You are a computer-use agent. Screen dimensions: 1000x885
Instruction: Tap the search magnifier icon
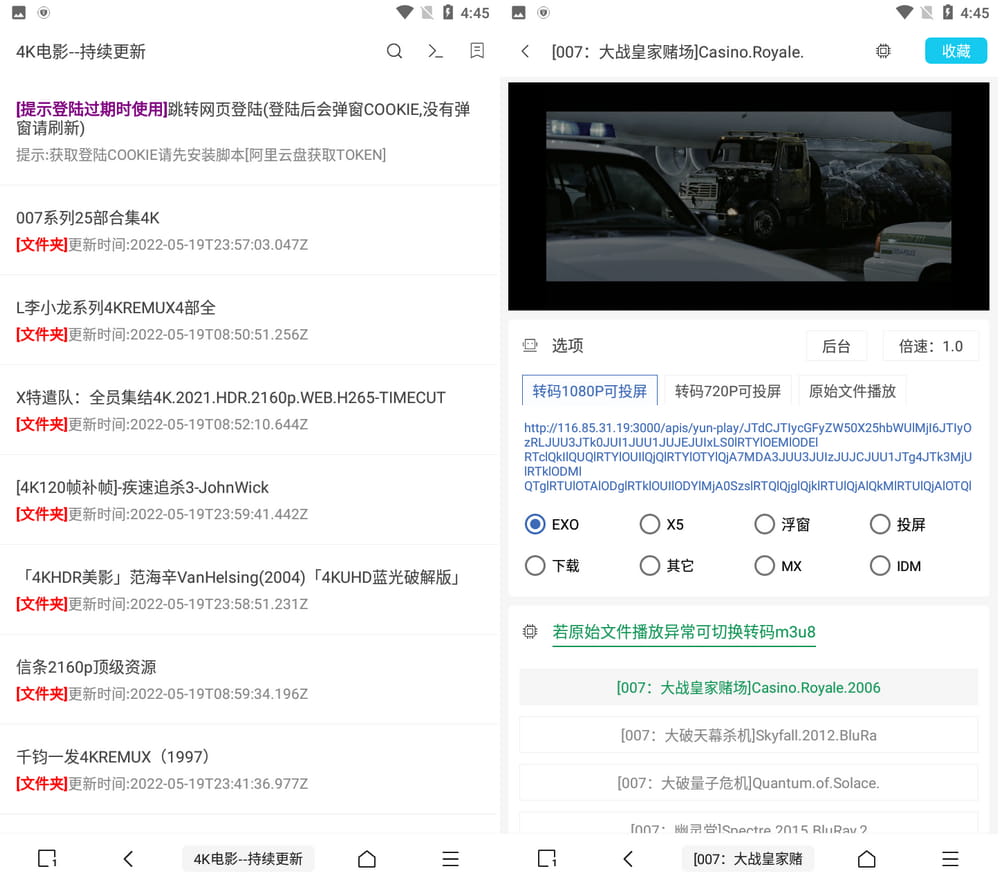click(394, 51)
